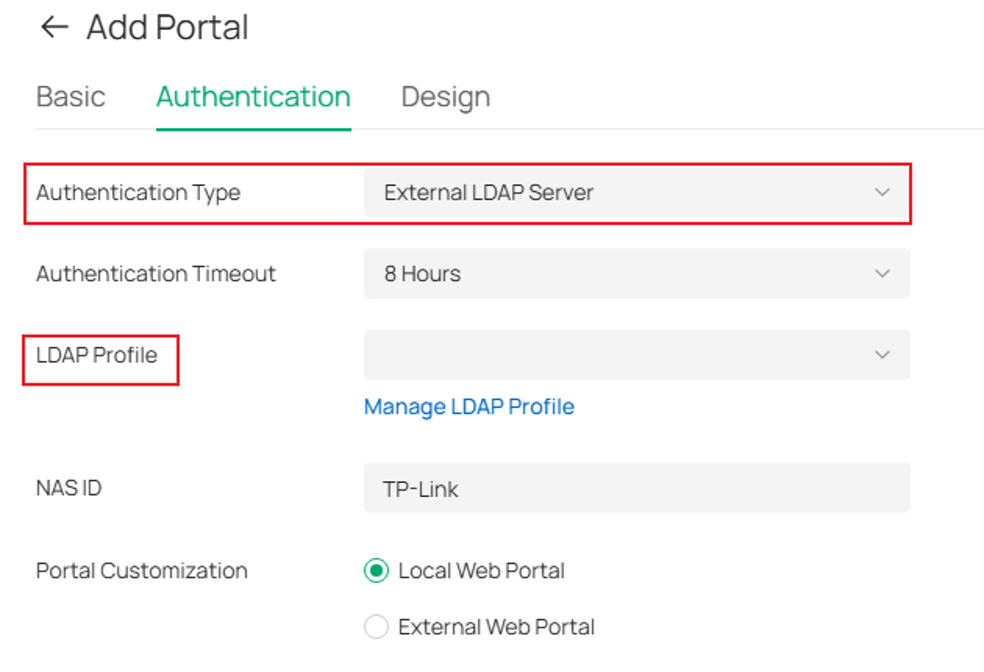The height and width of the screenshot is (672, 984).
Task: Choose the External Web Portal radio button
Action: tap(376, 626)
